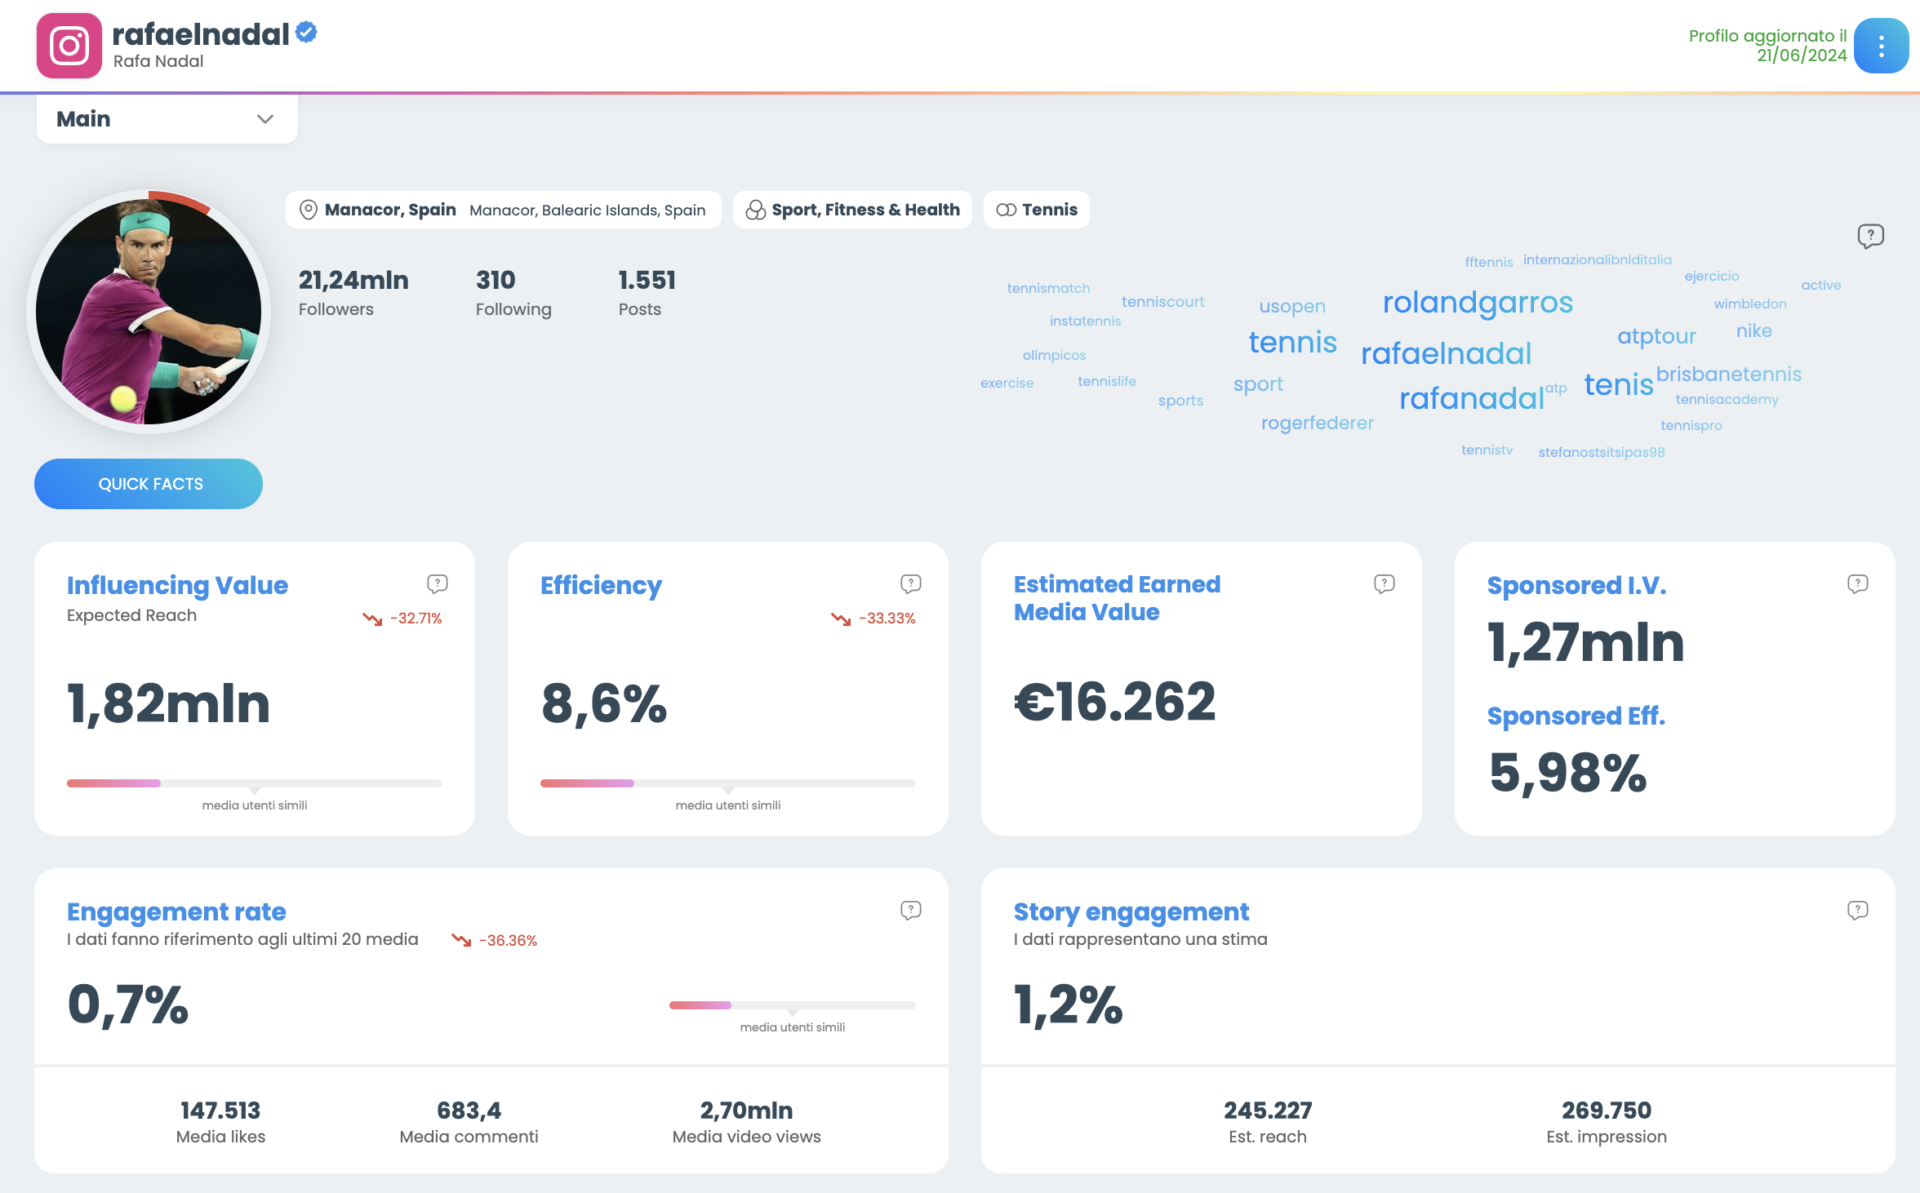The width and height of the screenshot is (1920, 1193).
Task: Click the Sport, Fitness & Health category icon
Action: click(x=755, y=210)
